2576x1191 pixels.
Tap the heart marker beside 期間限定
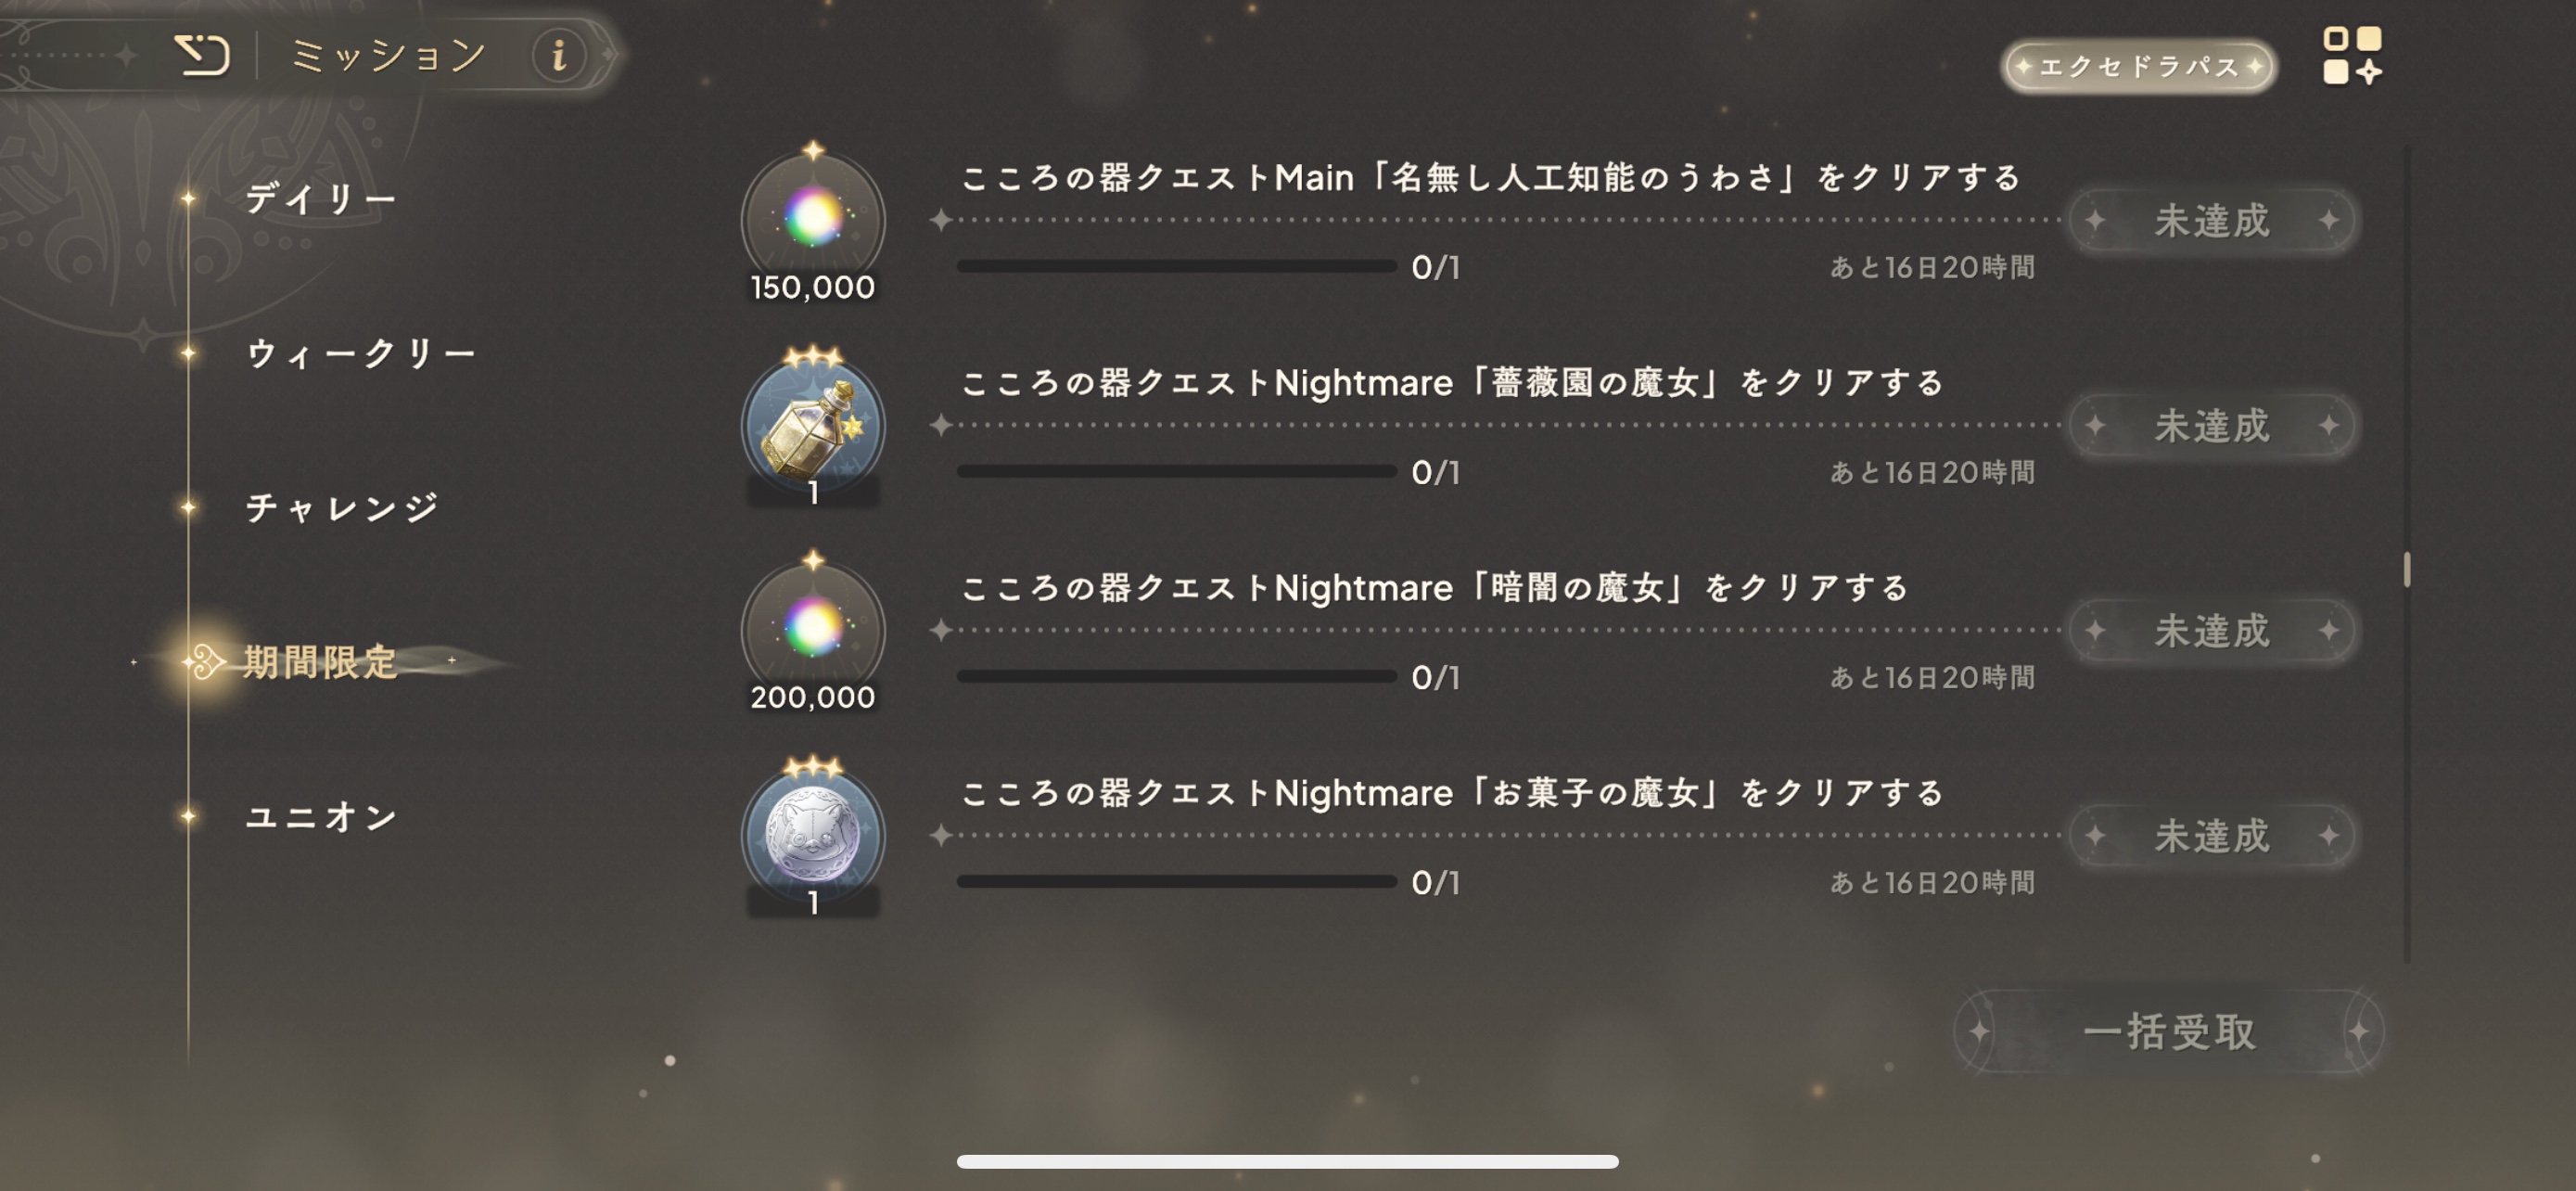pyautogui.click(x=205, y=661)
